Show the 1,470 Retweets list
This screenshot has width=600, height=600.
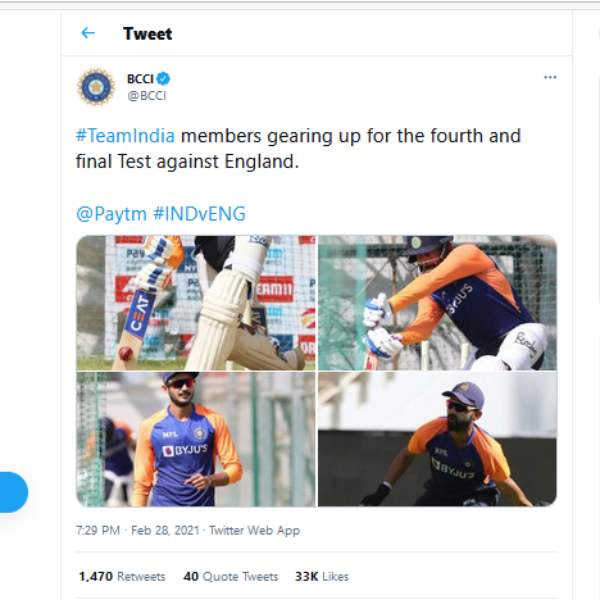click(x=122, y=576)
